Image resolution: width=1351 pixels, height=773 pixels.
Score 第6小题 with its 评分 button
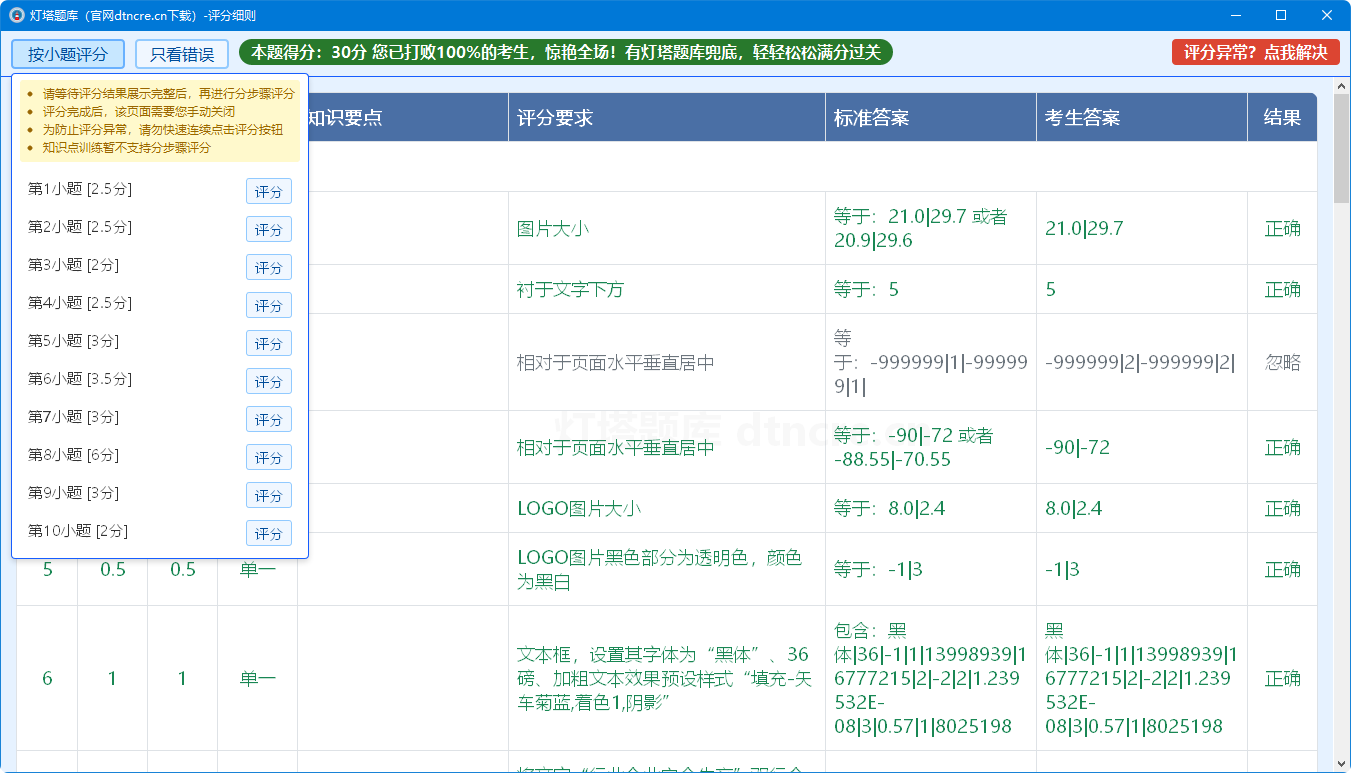pos(269,382)
